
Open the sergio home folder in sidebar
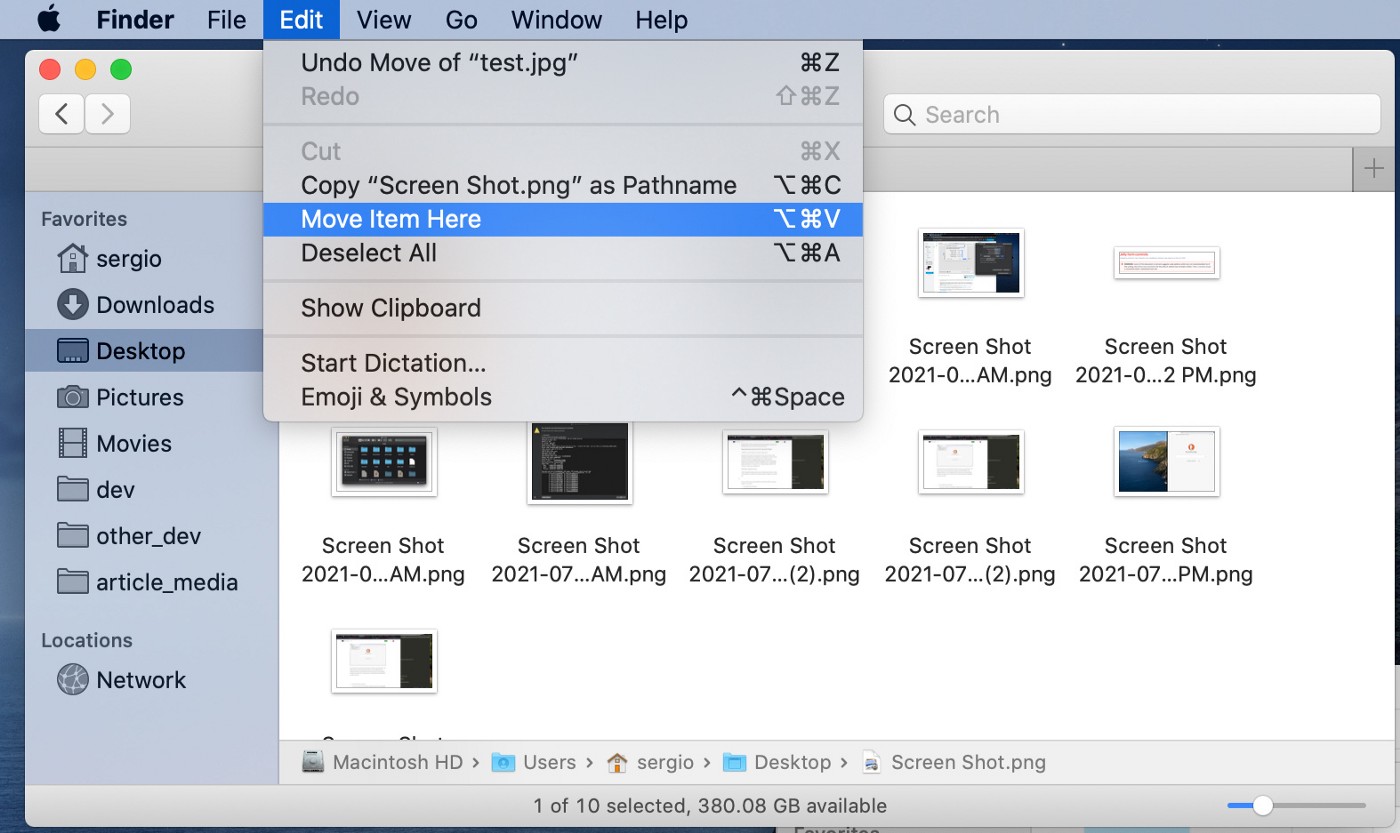pyautogui.click(x=128, y=259)
